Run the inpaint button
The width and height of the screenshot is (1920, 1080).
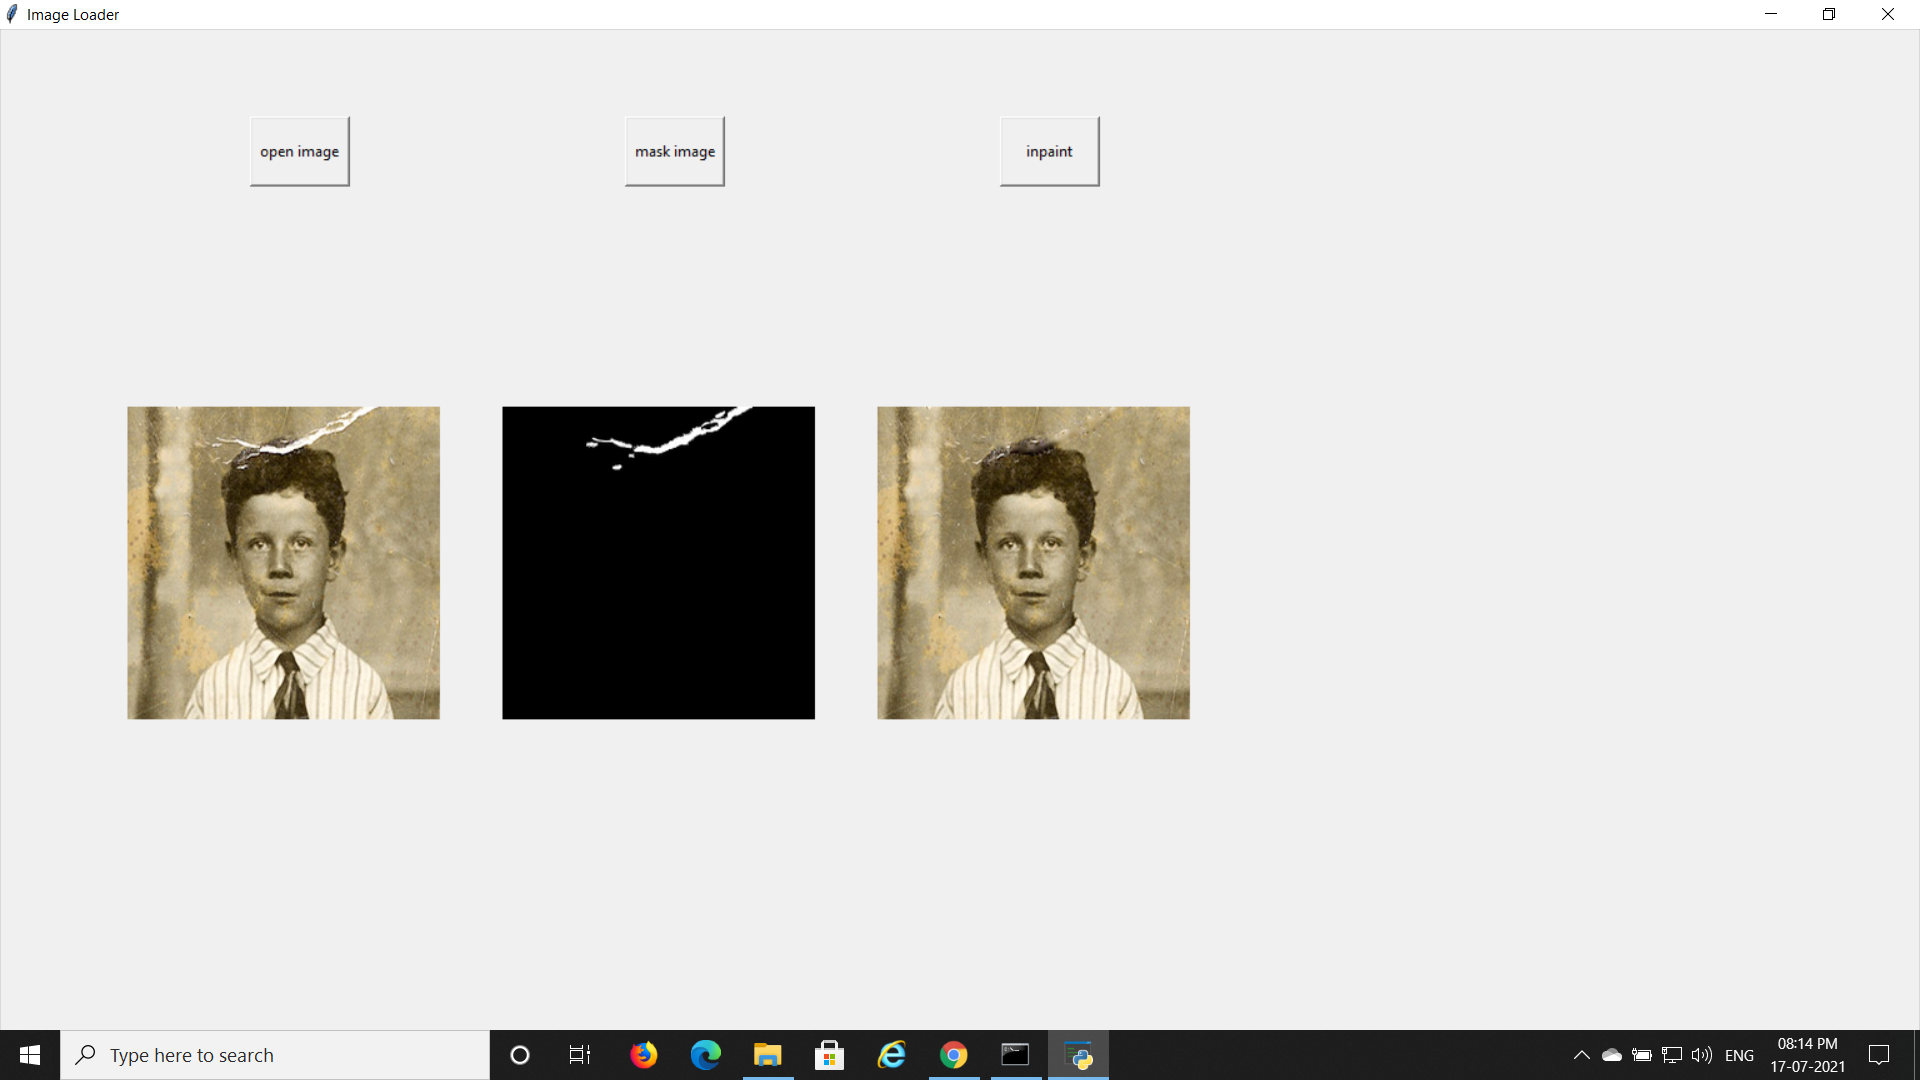tap(1049, 151)
